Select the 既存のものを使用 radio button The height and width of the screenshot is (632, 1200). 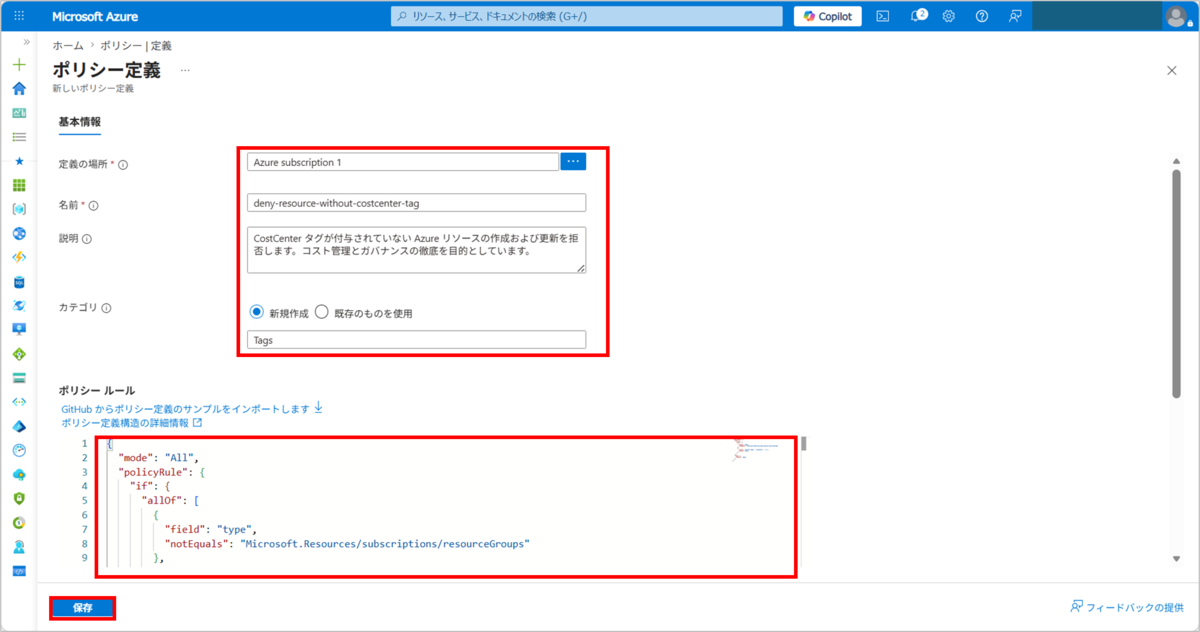tap(322, 312)
